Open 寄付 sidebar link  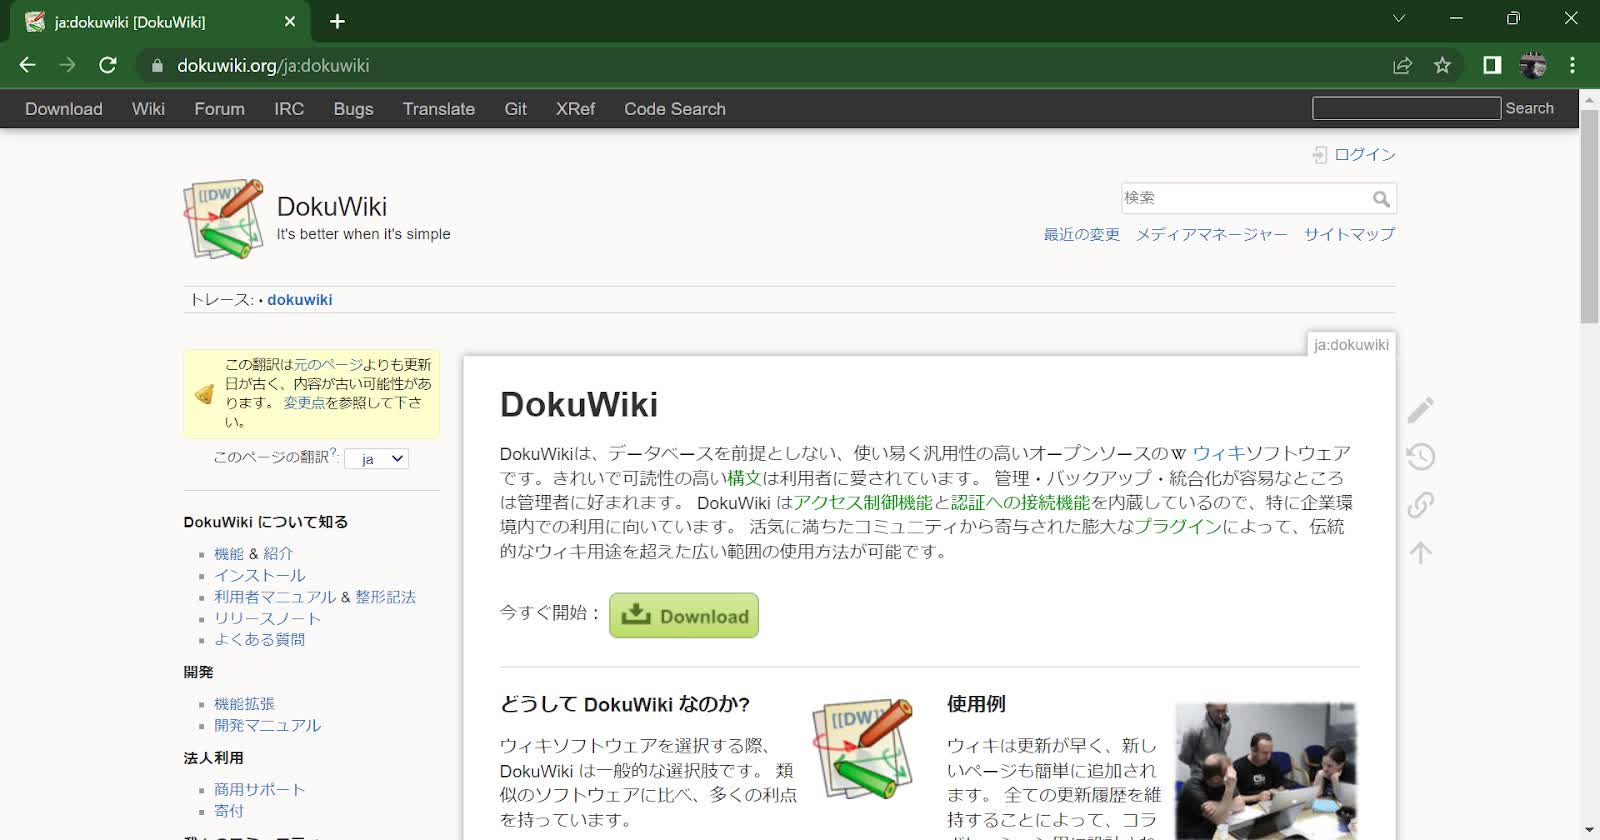pyautogui.click(x=229, y=811)
